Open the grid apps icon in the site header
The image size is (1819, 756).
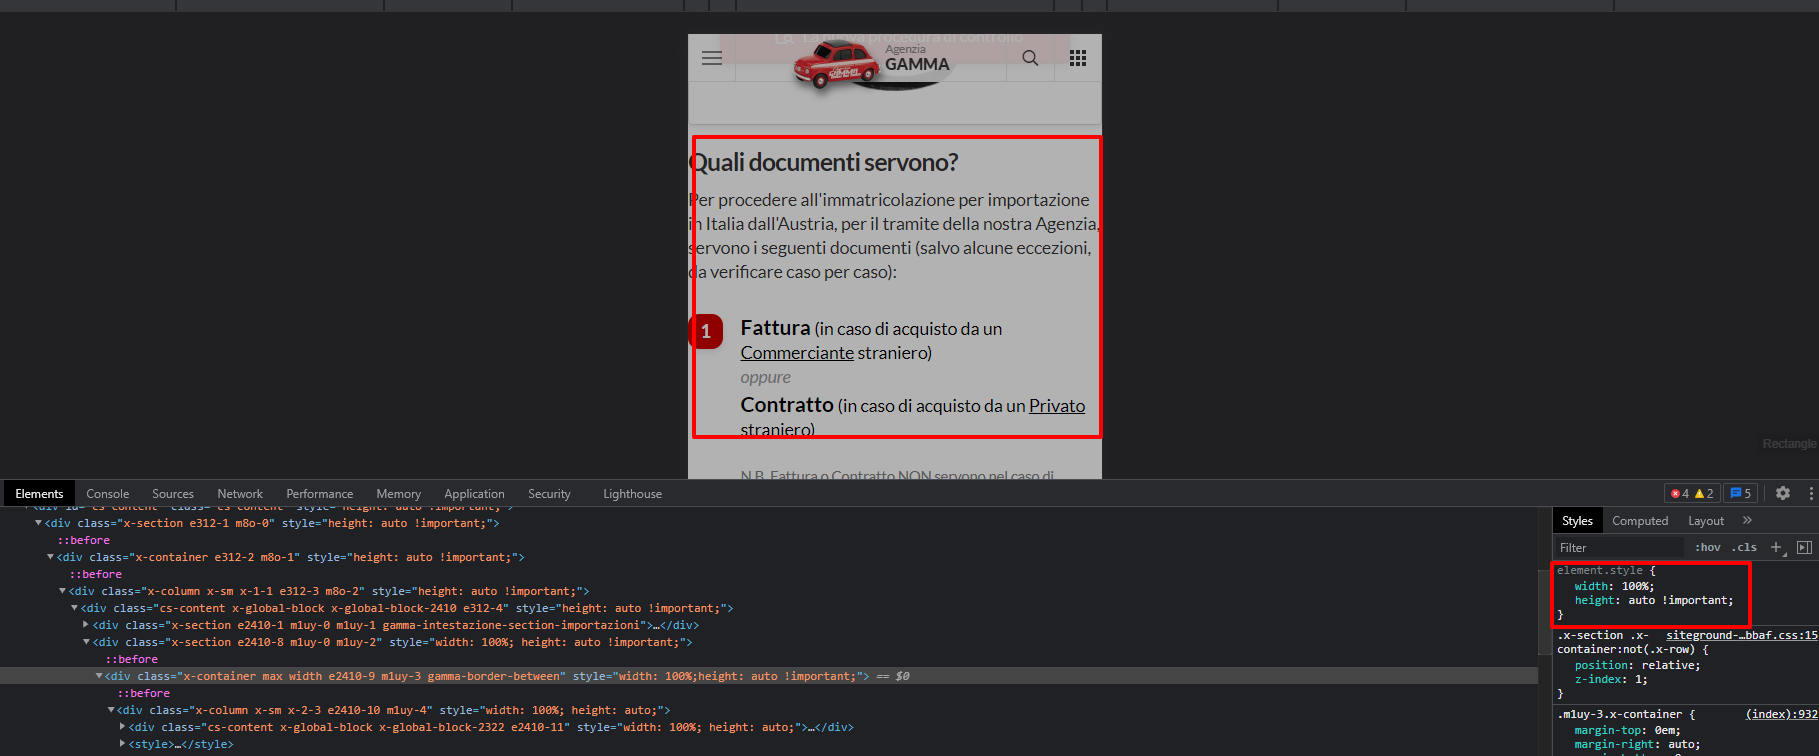tap(1078, 58)
